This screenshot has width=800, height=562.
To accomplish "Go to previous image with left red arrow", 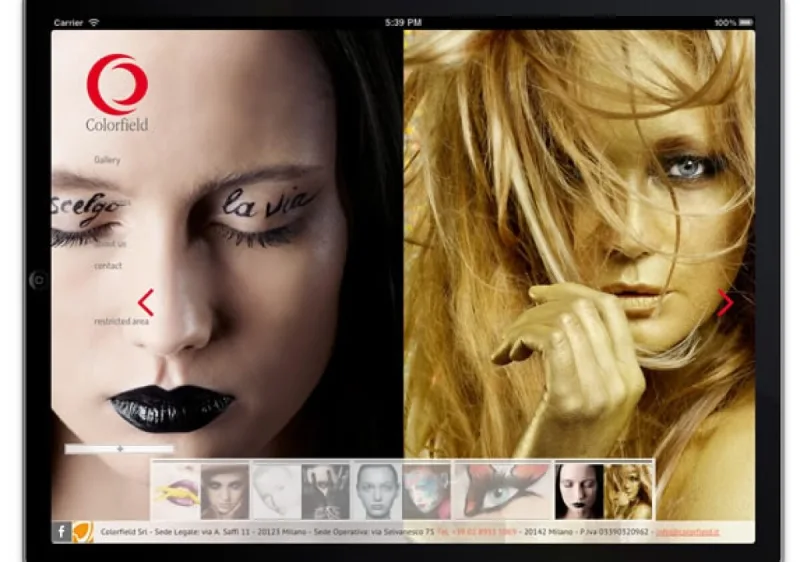I will (145, 303).
